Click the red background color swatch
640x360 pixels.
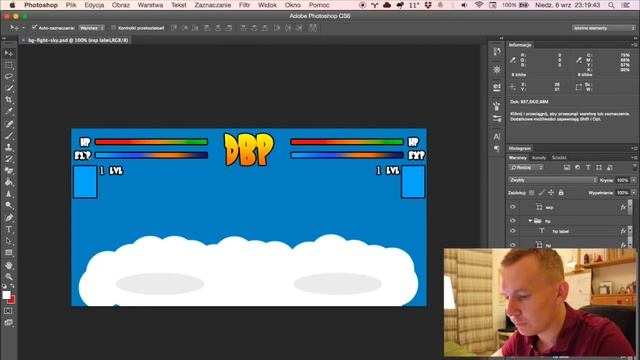click(12, 300)
